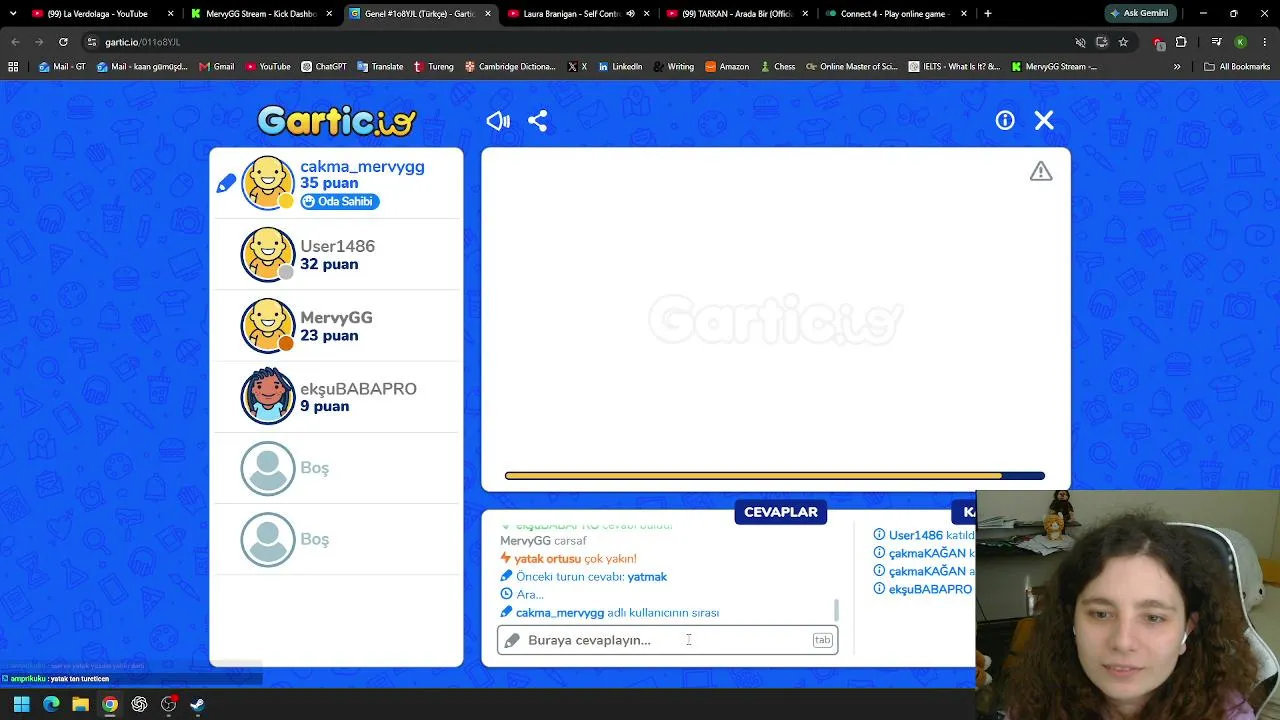Image resolution: width=1280 pixels, height=720 pixels.
Task: Select ekşuBABAPRO's avatar
Action: coord(268,397)
